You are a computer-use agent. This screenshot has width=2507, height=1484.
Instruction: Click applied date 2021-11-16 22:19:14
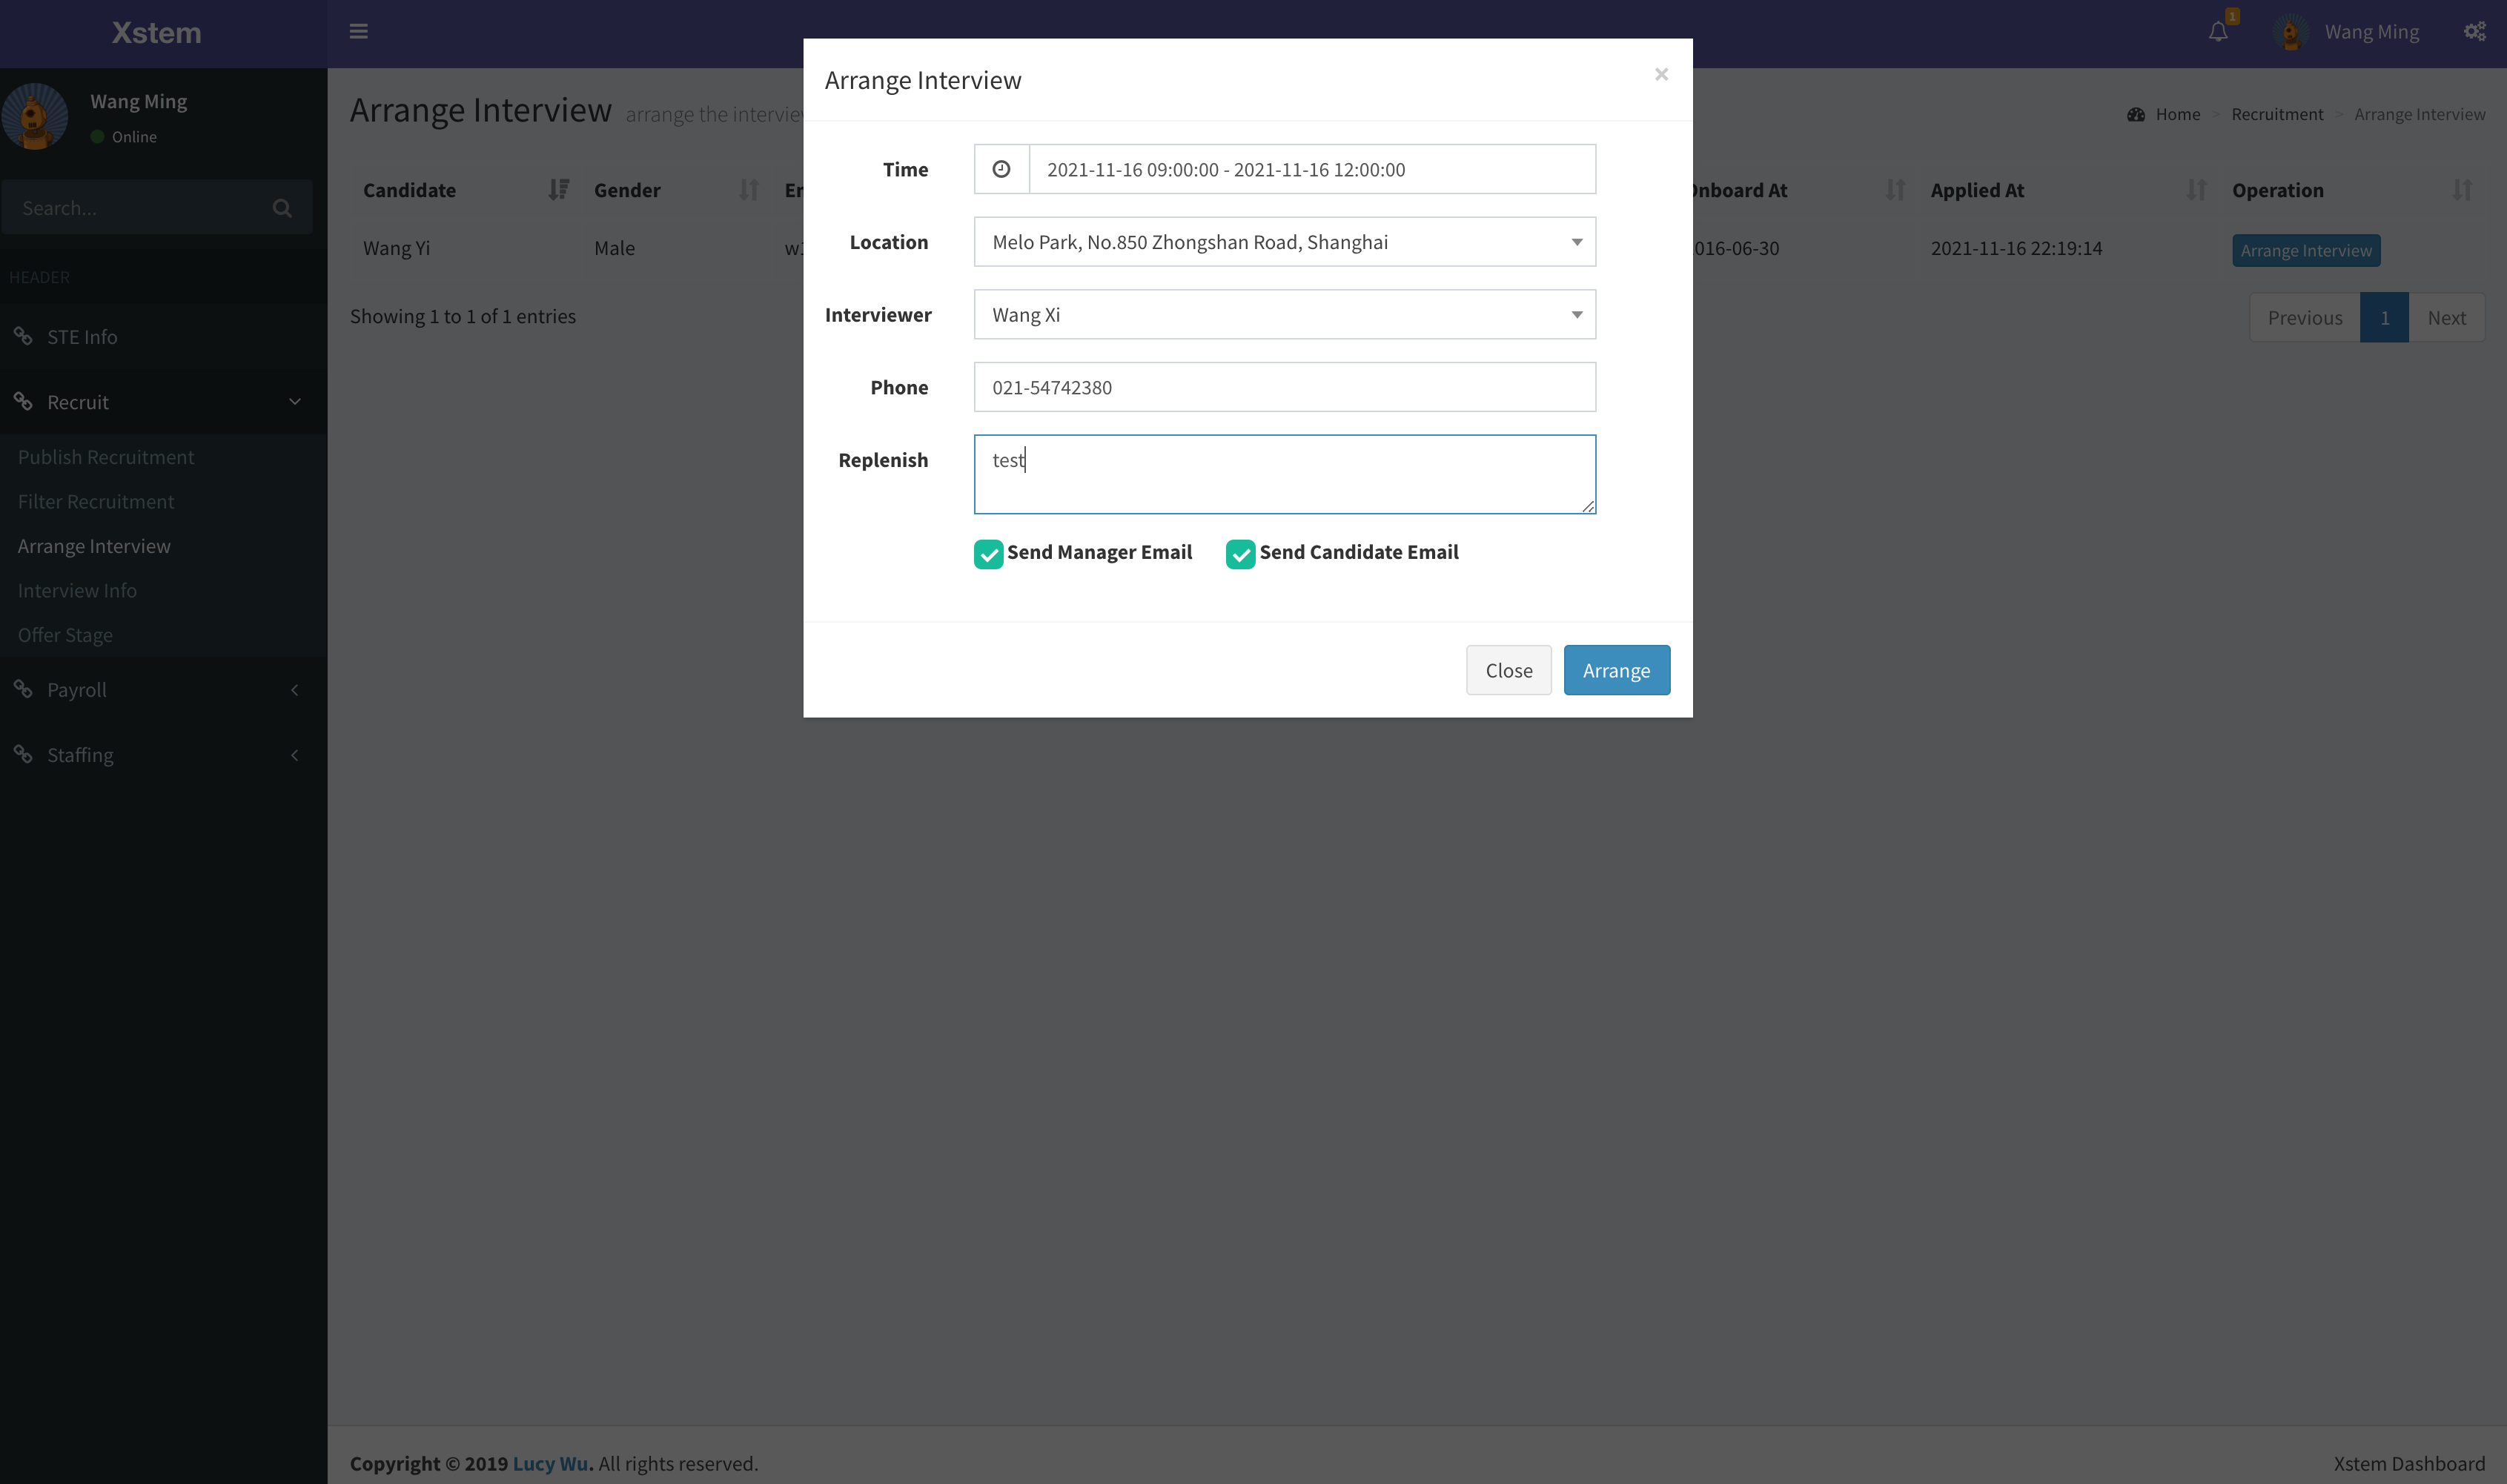click(x=2016, y=248)
